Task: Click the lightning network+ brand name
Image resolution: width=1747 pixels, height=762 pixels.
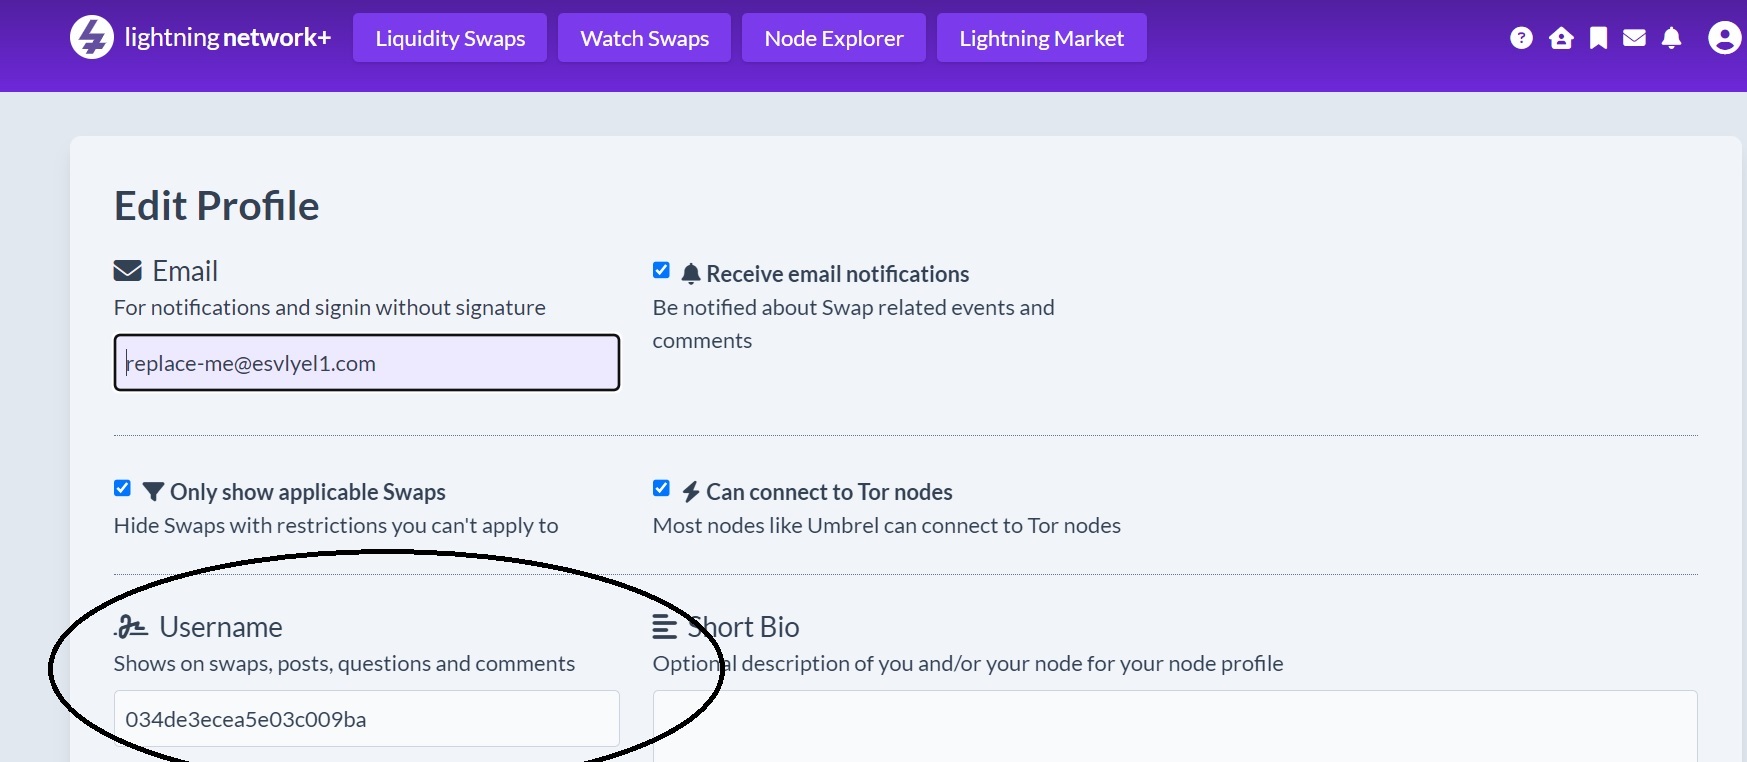Action: pos(227,38)
